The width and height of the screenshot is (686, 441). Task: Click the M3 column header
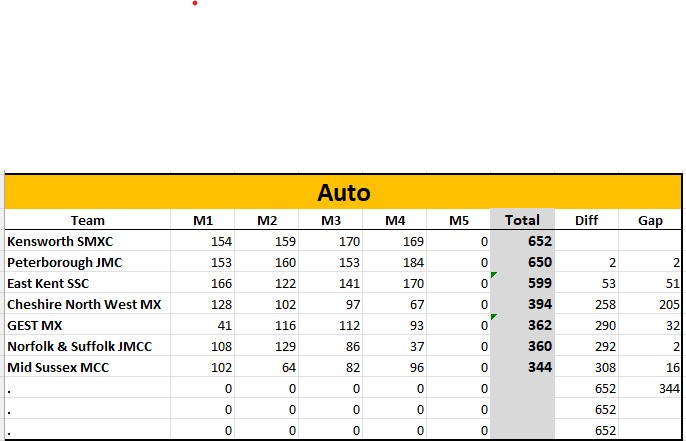click(331, 220)
